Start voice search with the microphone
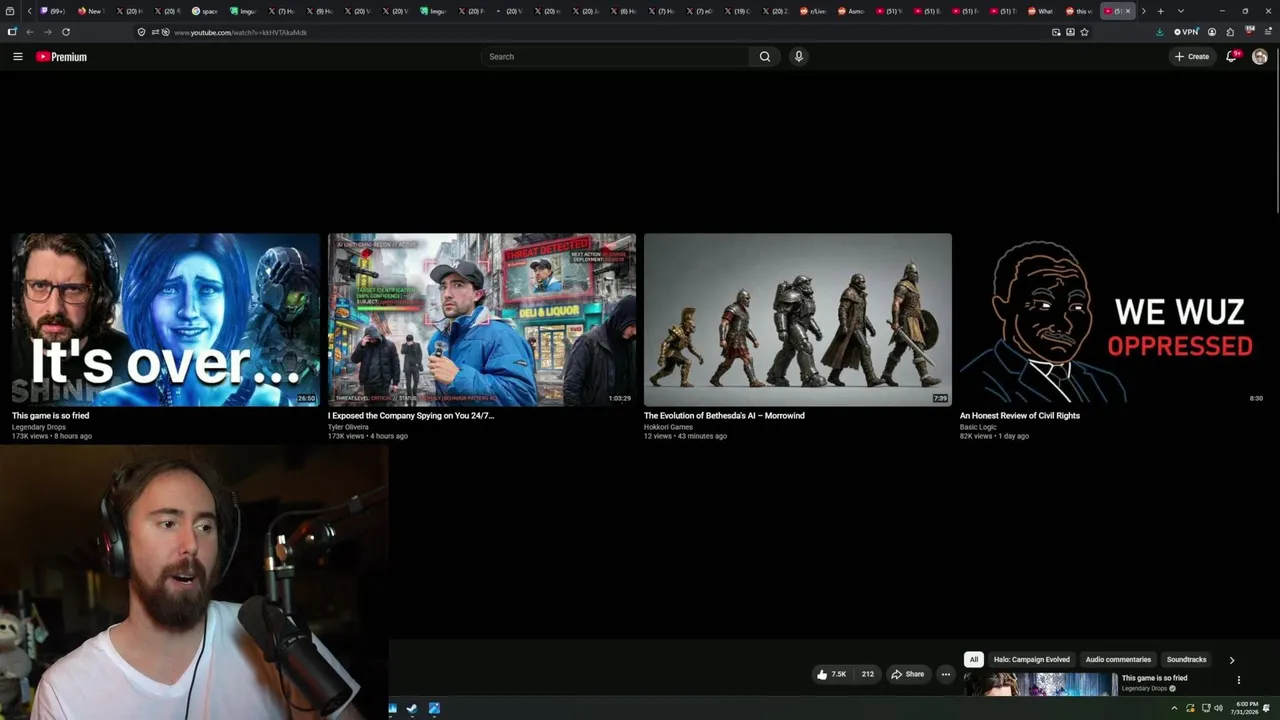This screenshot has height=720, width=1280. coord(798,57)
